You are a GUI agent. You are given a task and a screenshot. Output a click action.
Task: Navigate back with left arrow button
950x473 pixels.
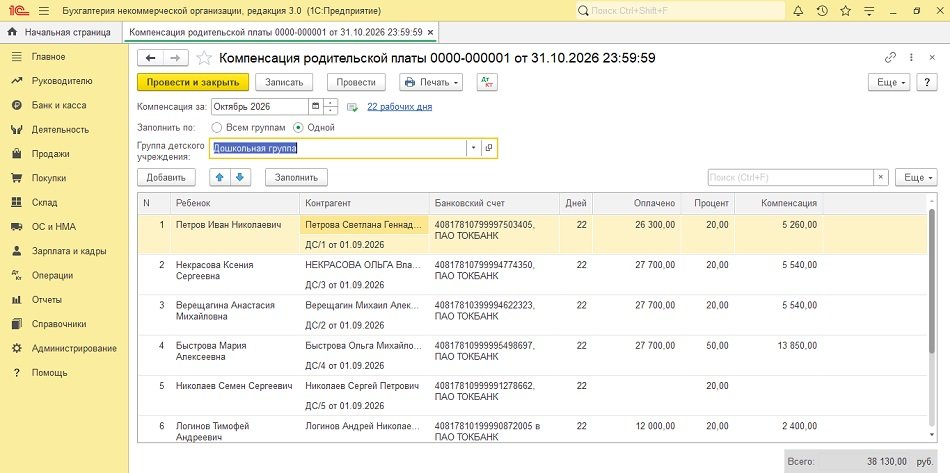point(151,58)
